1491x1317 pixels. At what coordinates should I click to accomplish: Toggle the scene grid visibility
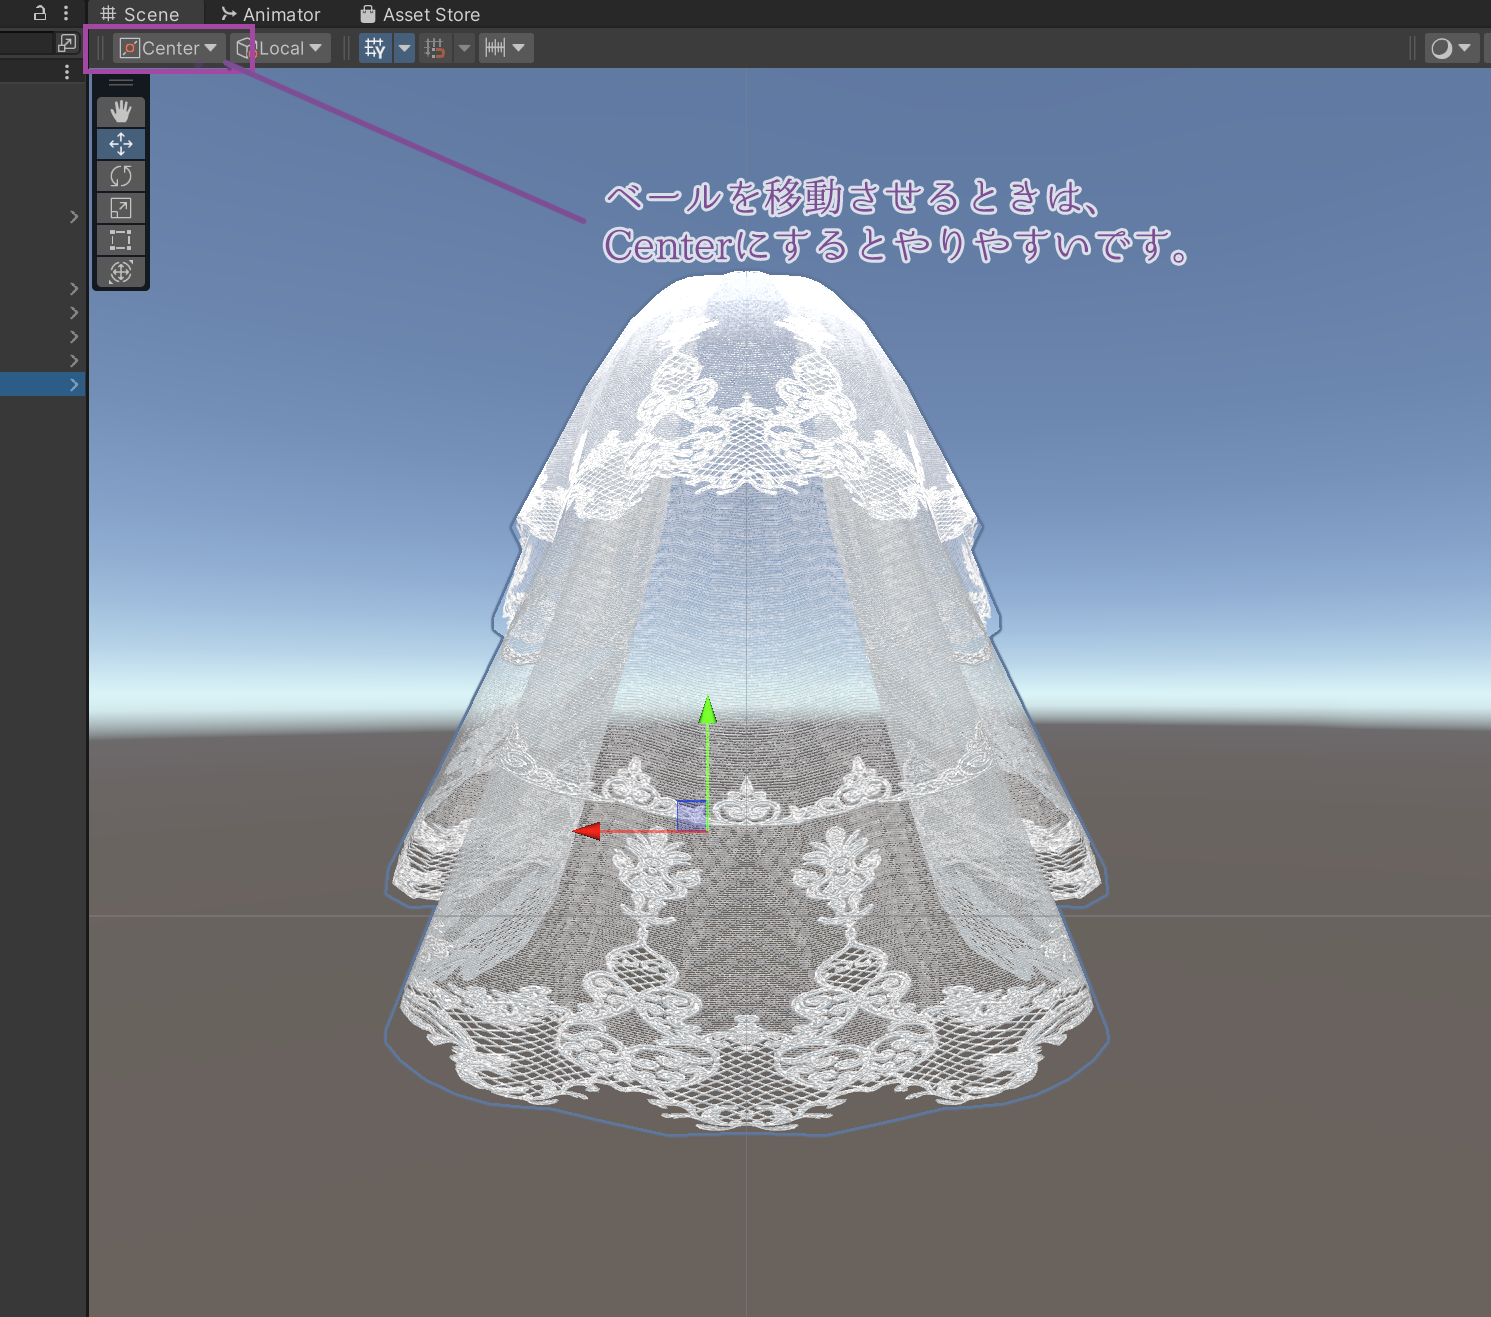click(x=375, y=47)
